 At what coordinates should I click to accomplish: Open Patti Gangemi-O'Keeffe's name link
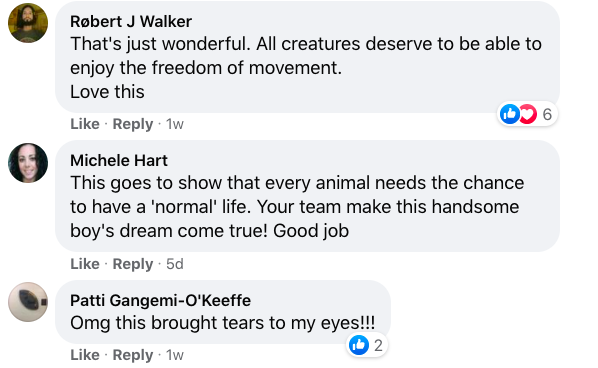click(x=160, y=301)
